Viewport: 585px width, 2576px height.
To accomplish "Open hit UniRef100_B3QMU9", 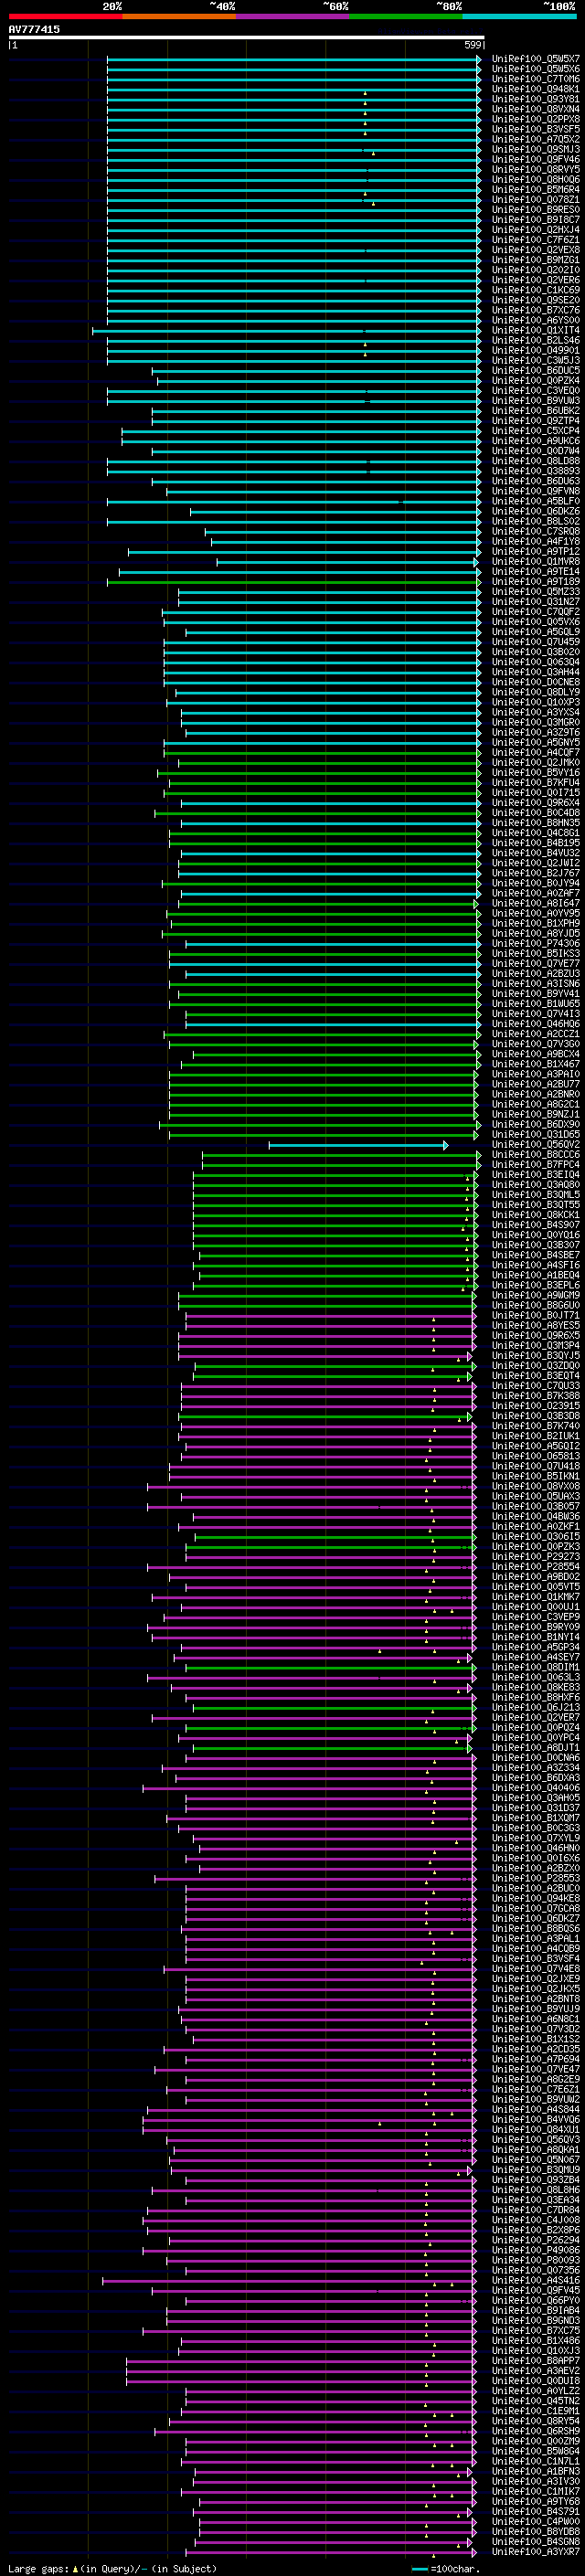I will pyautogui.click(x=536, y=2170).
